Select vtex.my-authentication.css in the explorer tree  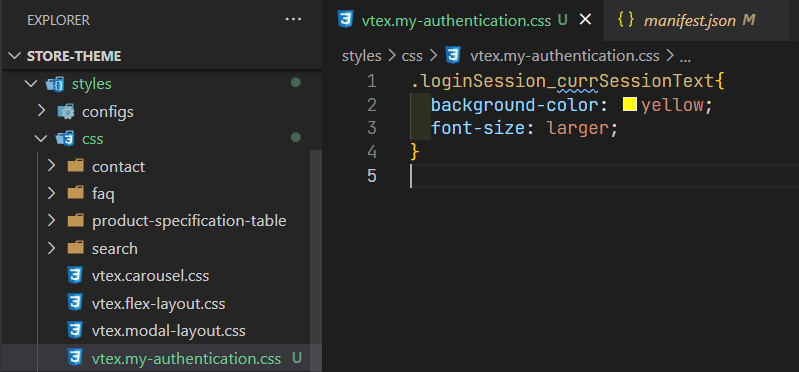pos(187,359)
